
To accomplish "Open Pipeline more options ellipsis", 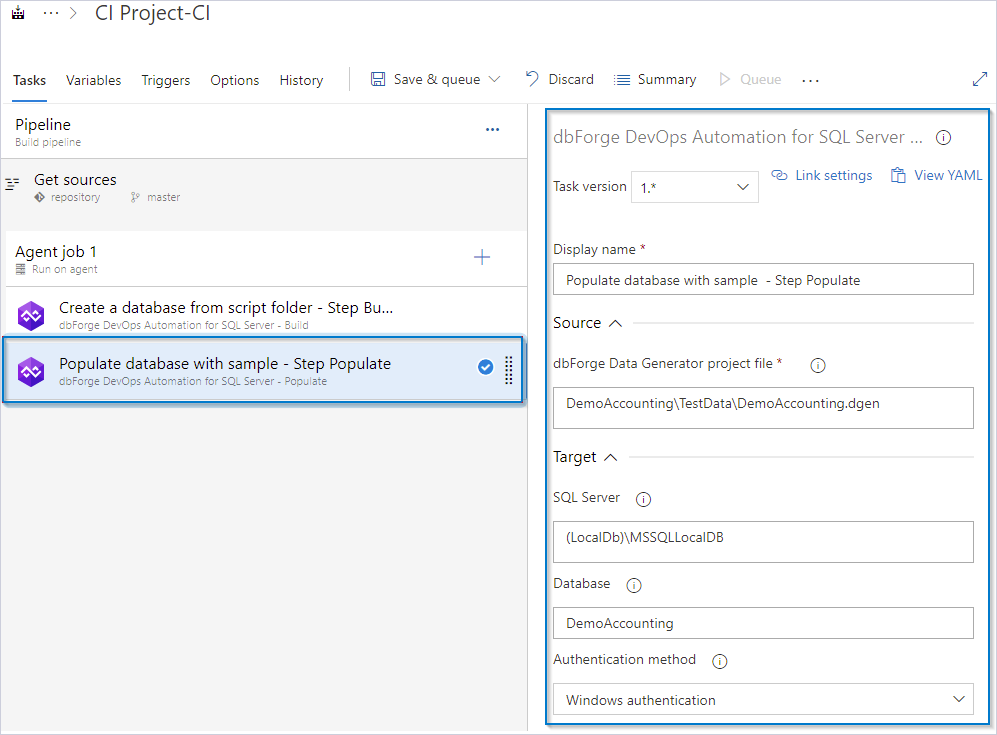I will coord(492,130).
